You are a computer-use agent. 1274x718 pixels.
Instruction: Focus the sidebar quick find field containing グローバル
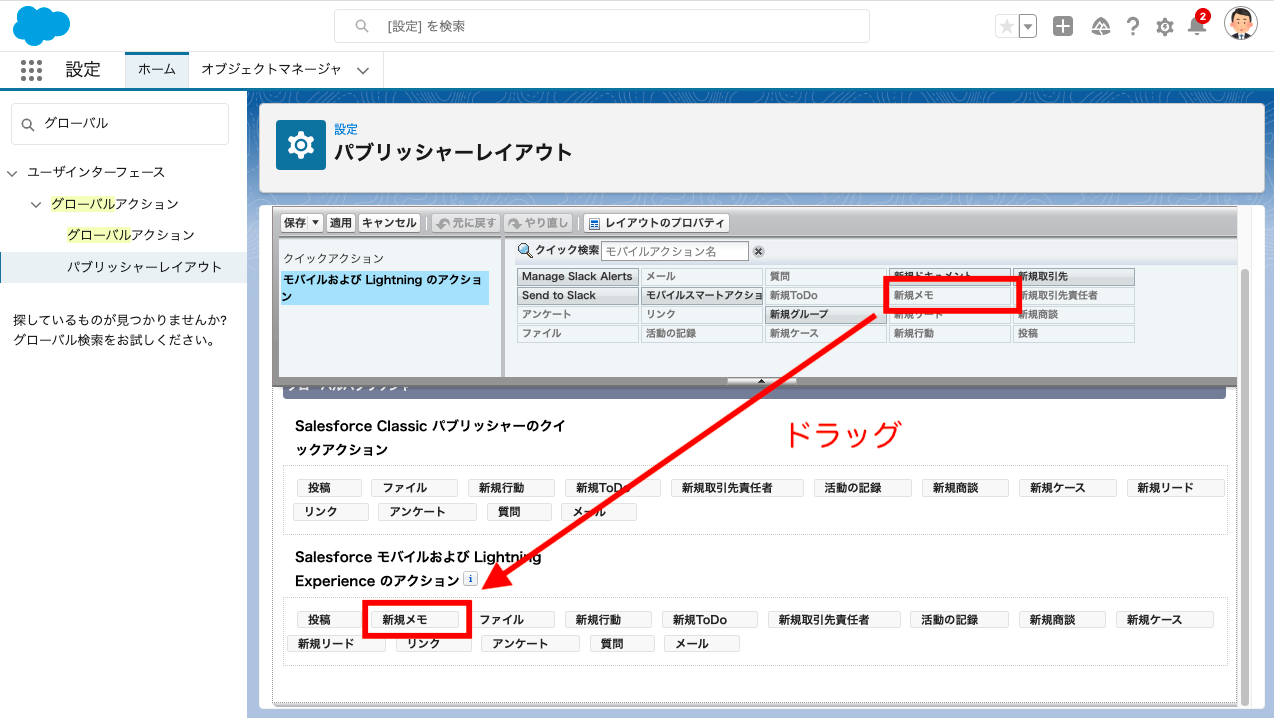point(120,124)
